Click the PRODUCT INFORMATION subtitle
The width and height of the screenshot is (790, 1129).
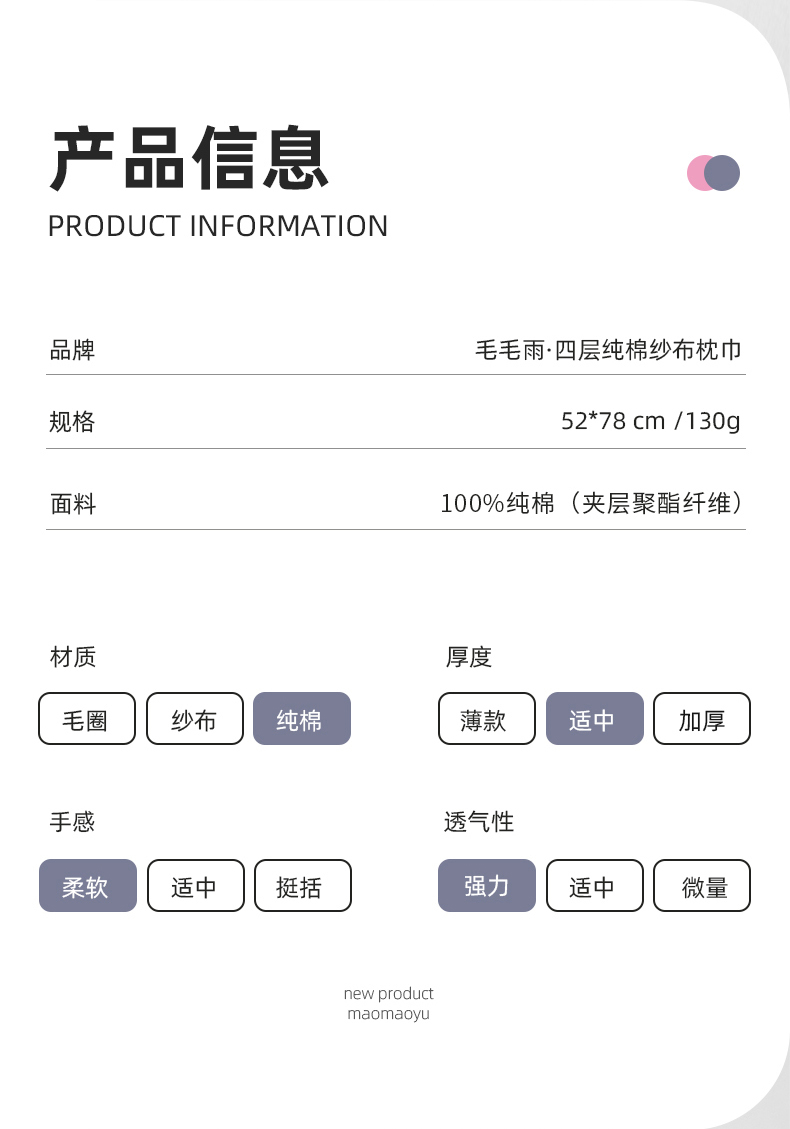click(218, 226)
